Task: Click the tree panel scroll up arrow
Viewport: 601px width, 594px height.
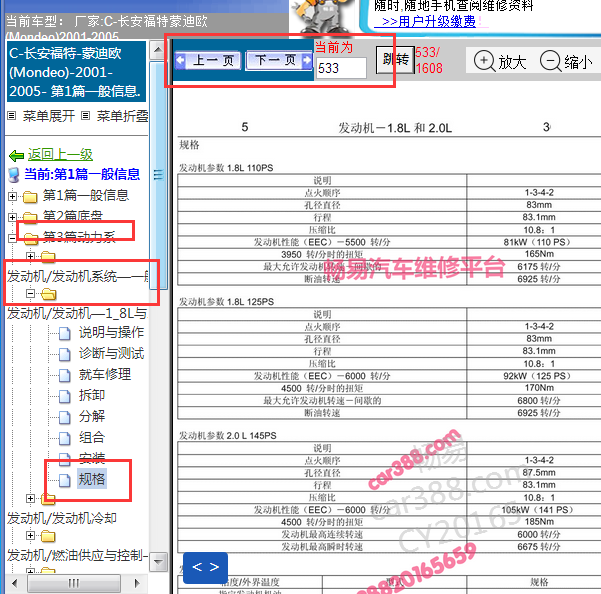Action: coord(158,50)
